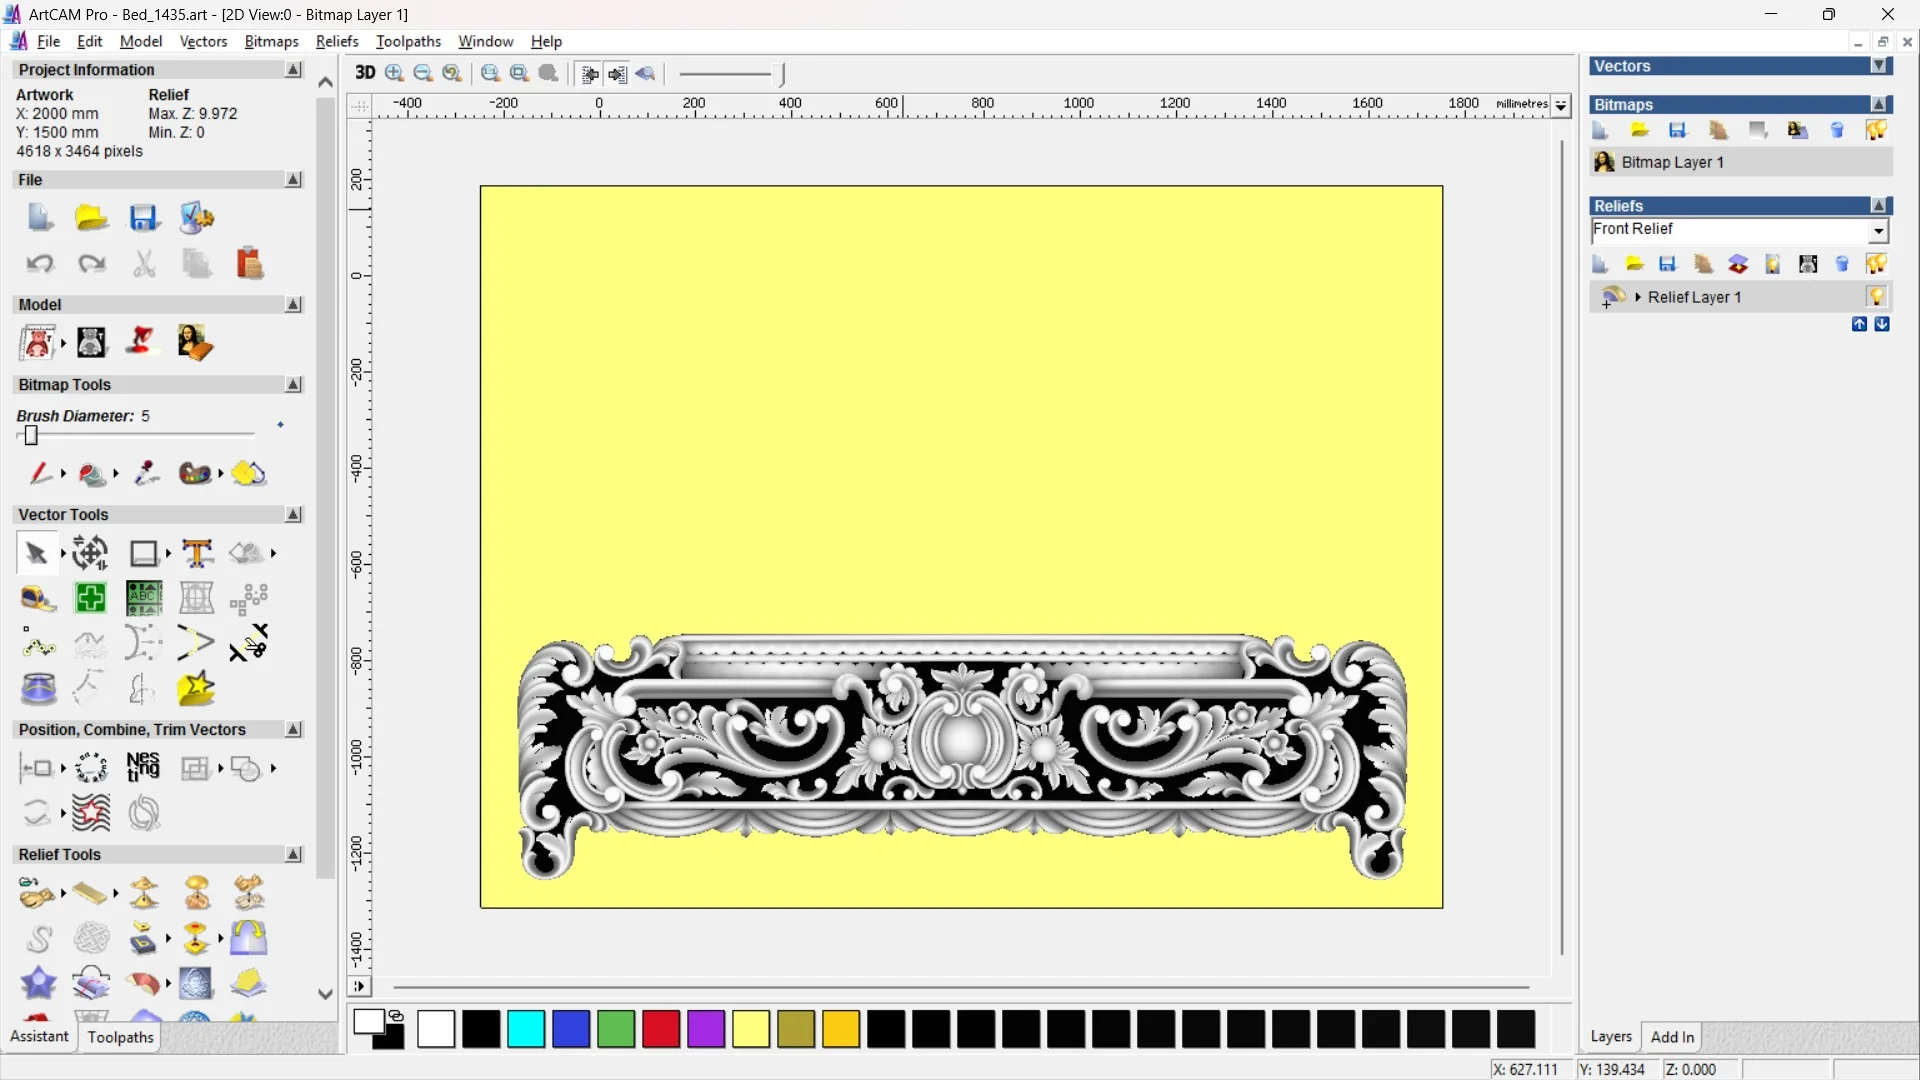The height and width of the screenshot is (1080, 1920).
Task: Switch to the Toolpaths tab
Action: pos(120,1037)
